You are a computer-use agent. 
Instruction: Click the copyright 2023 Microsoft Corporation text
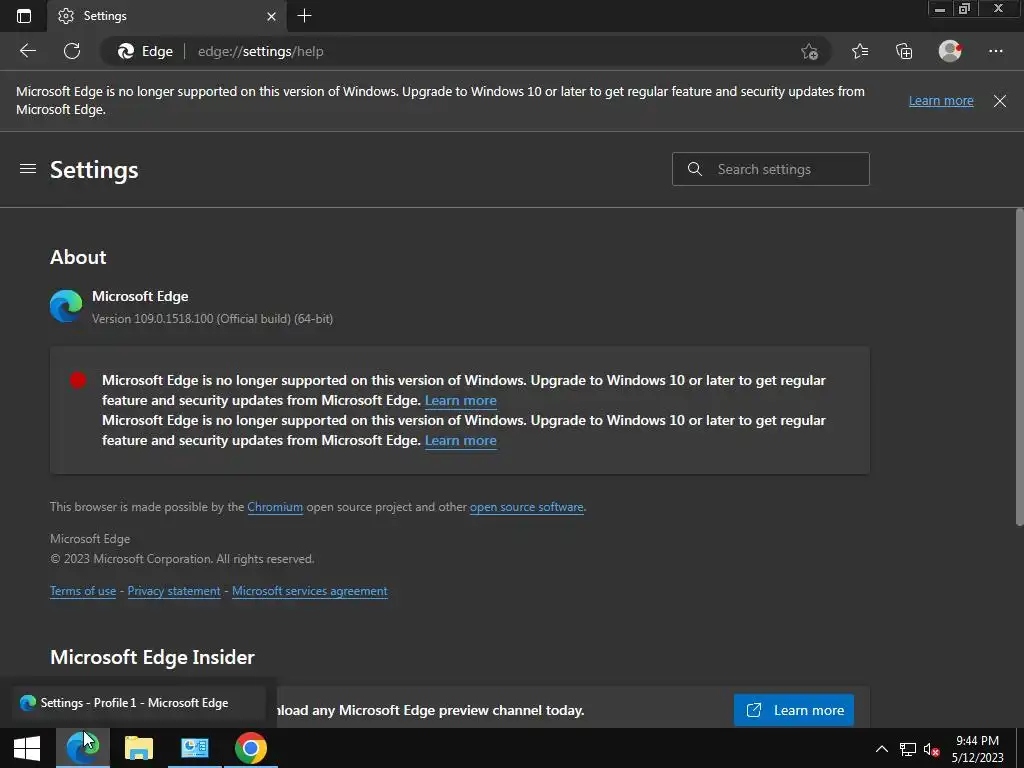coord(182,559)
